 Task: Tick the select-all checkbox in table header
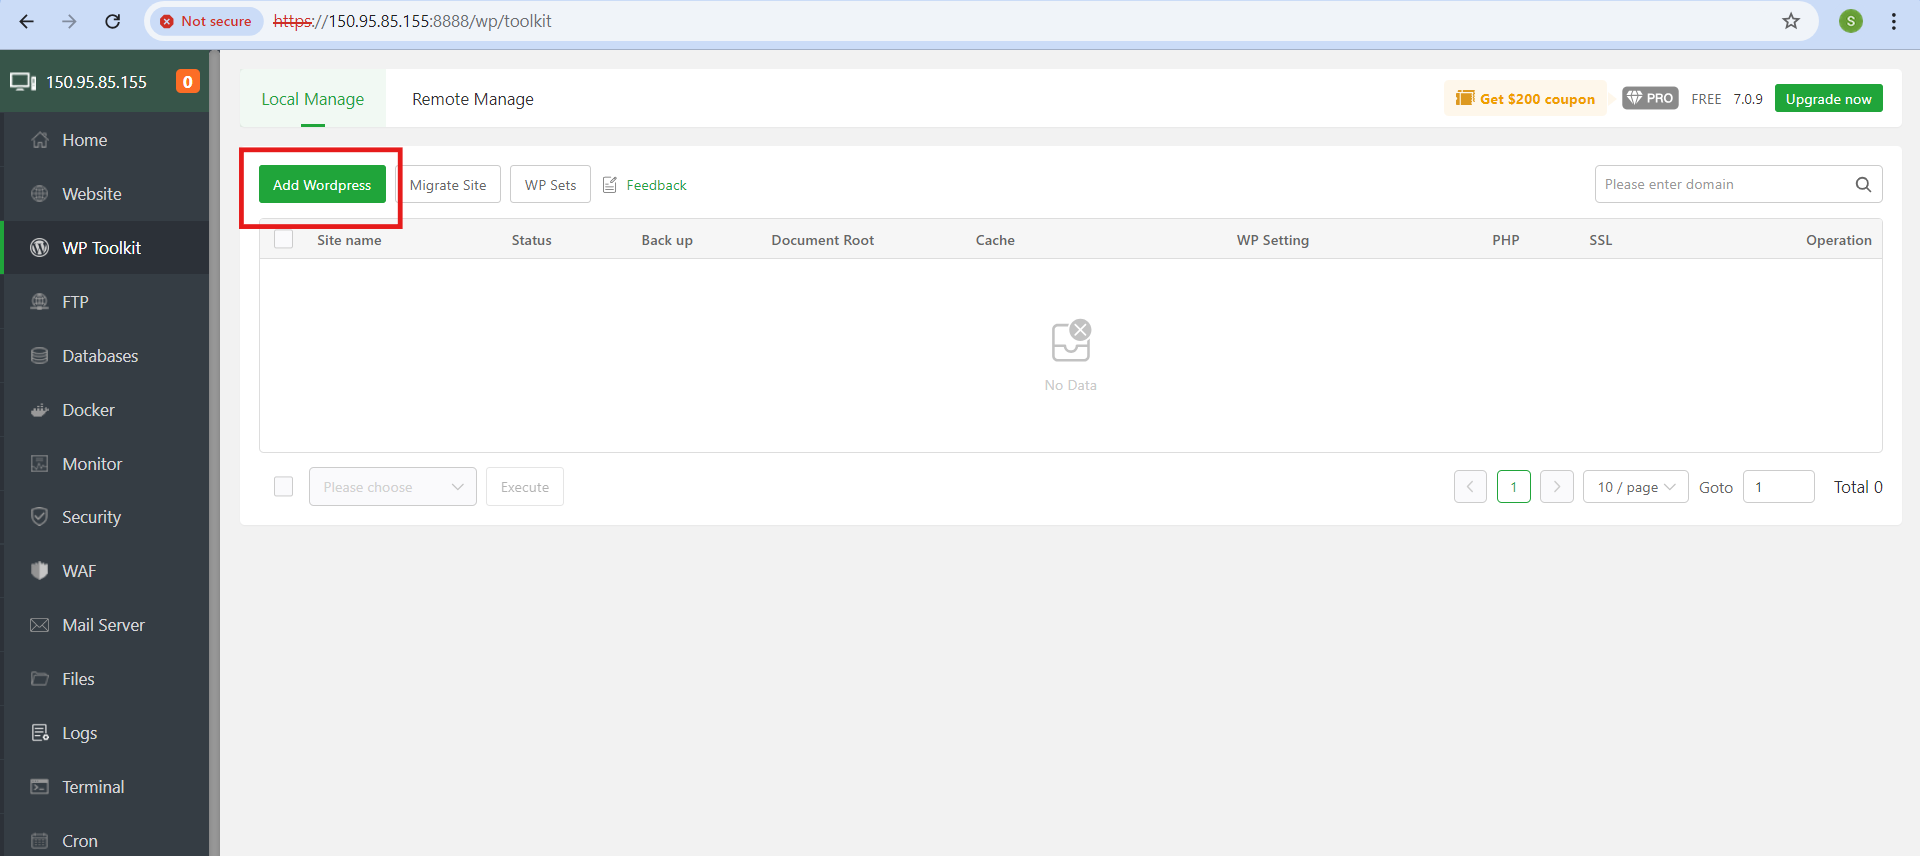point(284,240)
